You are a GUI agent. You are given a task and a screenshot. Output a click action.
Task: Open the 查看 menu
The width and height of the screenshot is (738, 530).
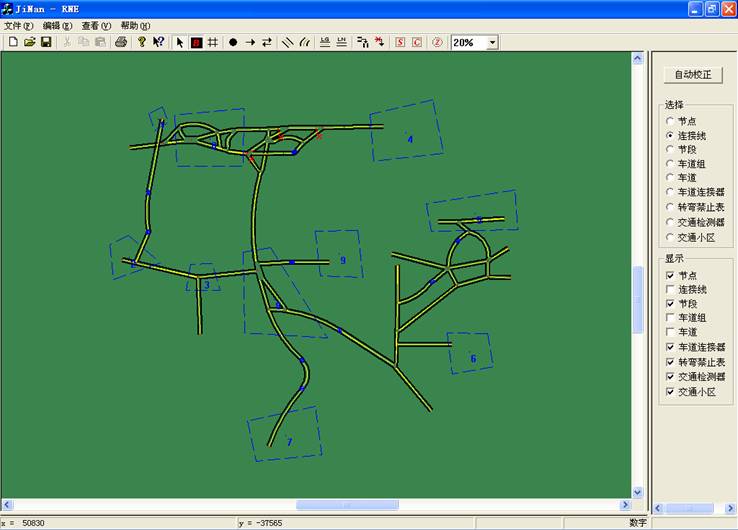pos(96,26)
